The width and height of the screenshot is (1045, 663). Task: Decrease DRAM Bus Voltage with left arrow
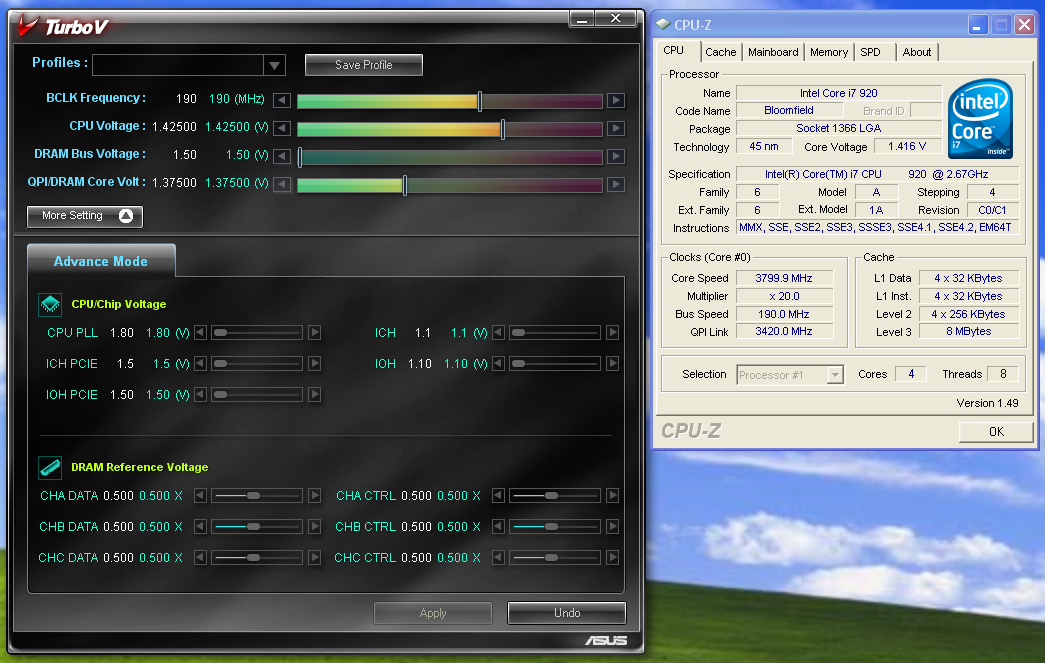(282, 156)
